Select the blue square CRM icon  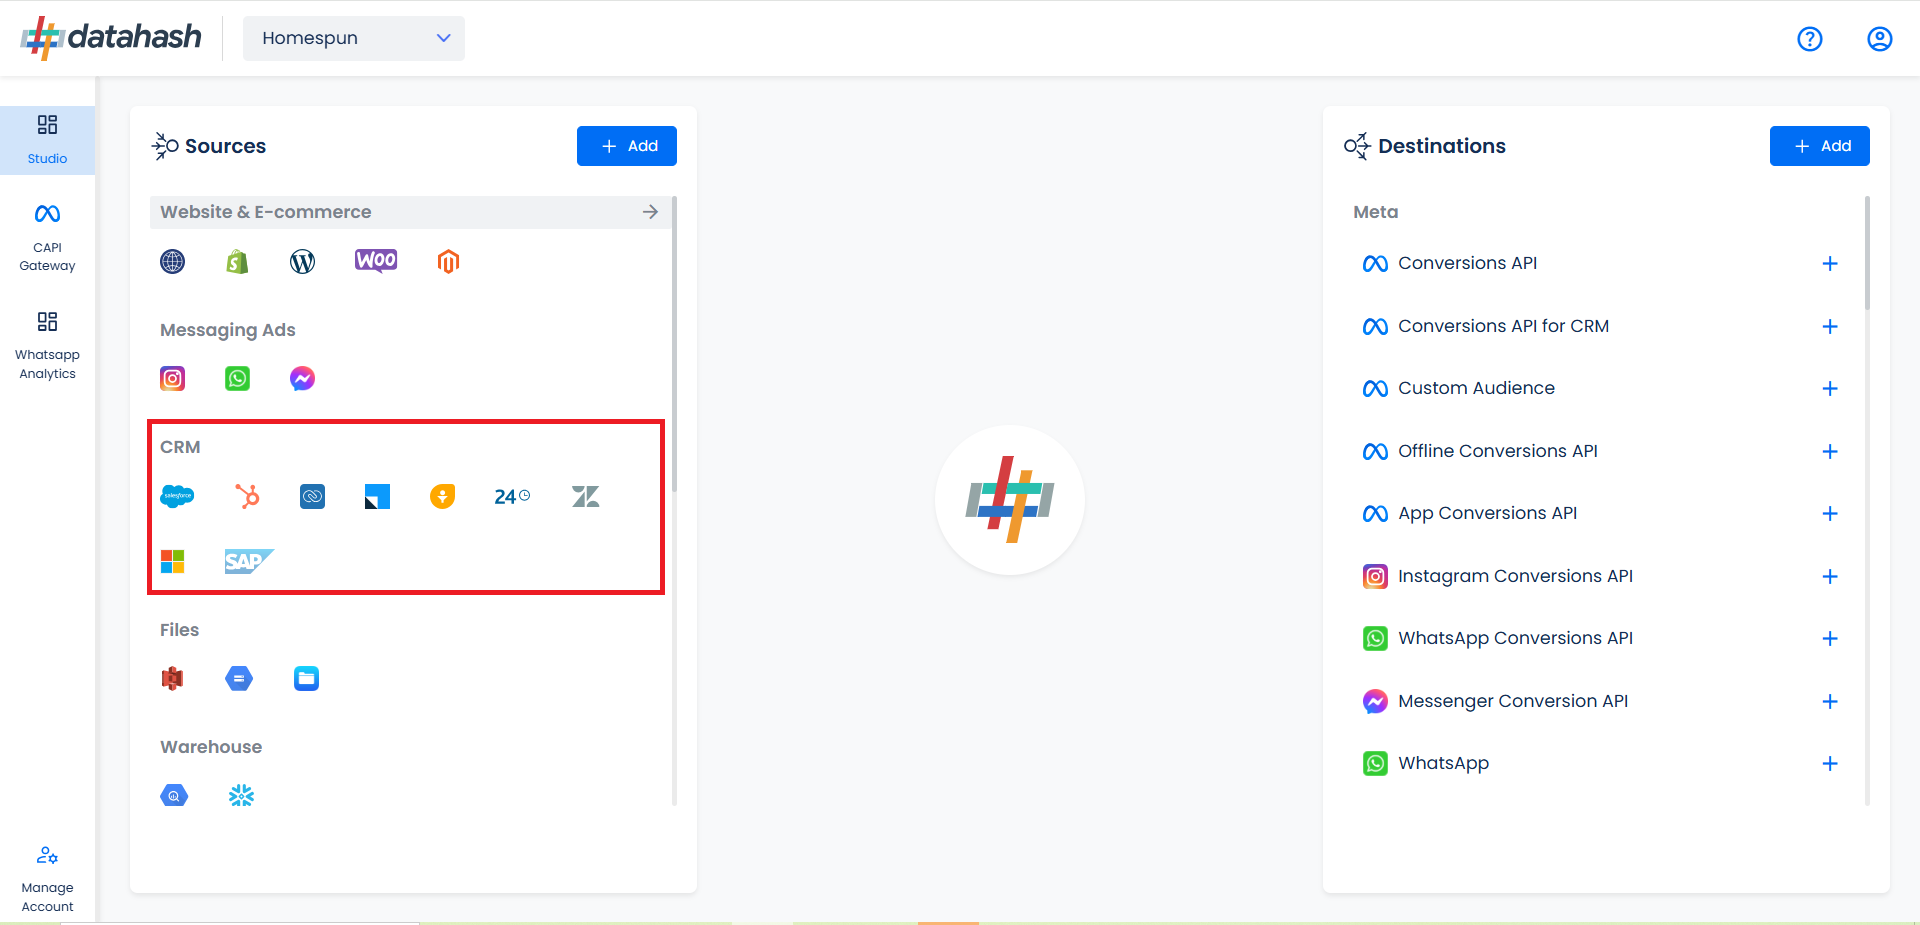377,496
